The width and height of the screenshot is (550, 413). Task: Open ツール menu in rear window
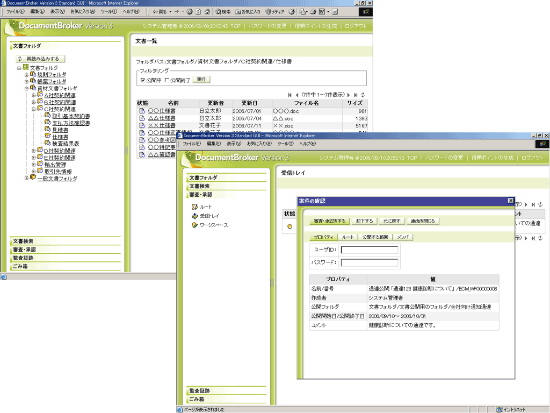click(x=109, y=12)
